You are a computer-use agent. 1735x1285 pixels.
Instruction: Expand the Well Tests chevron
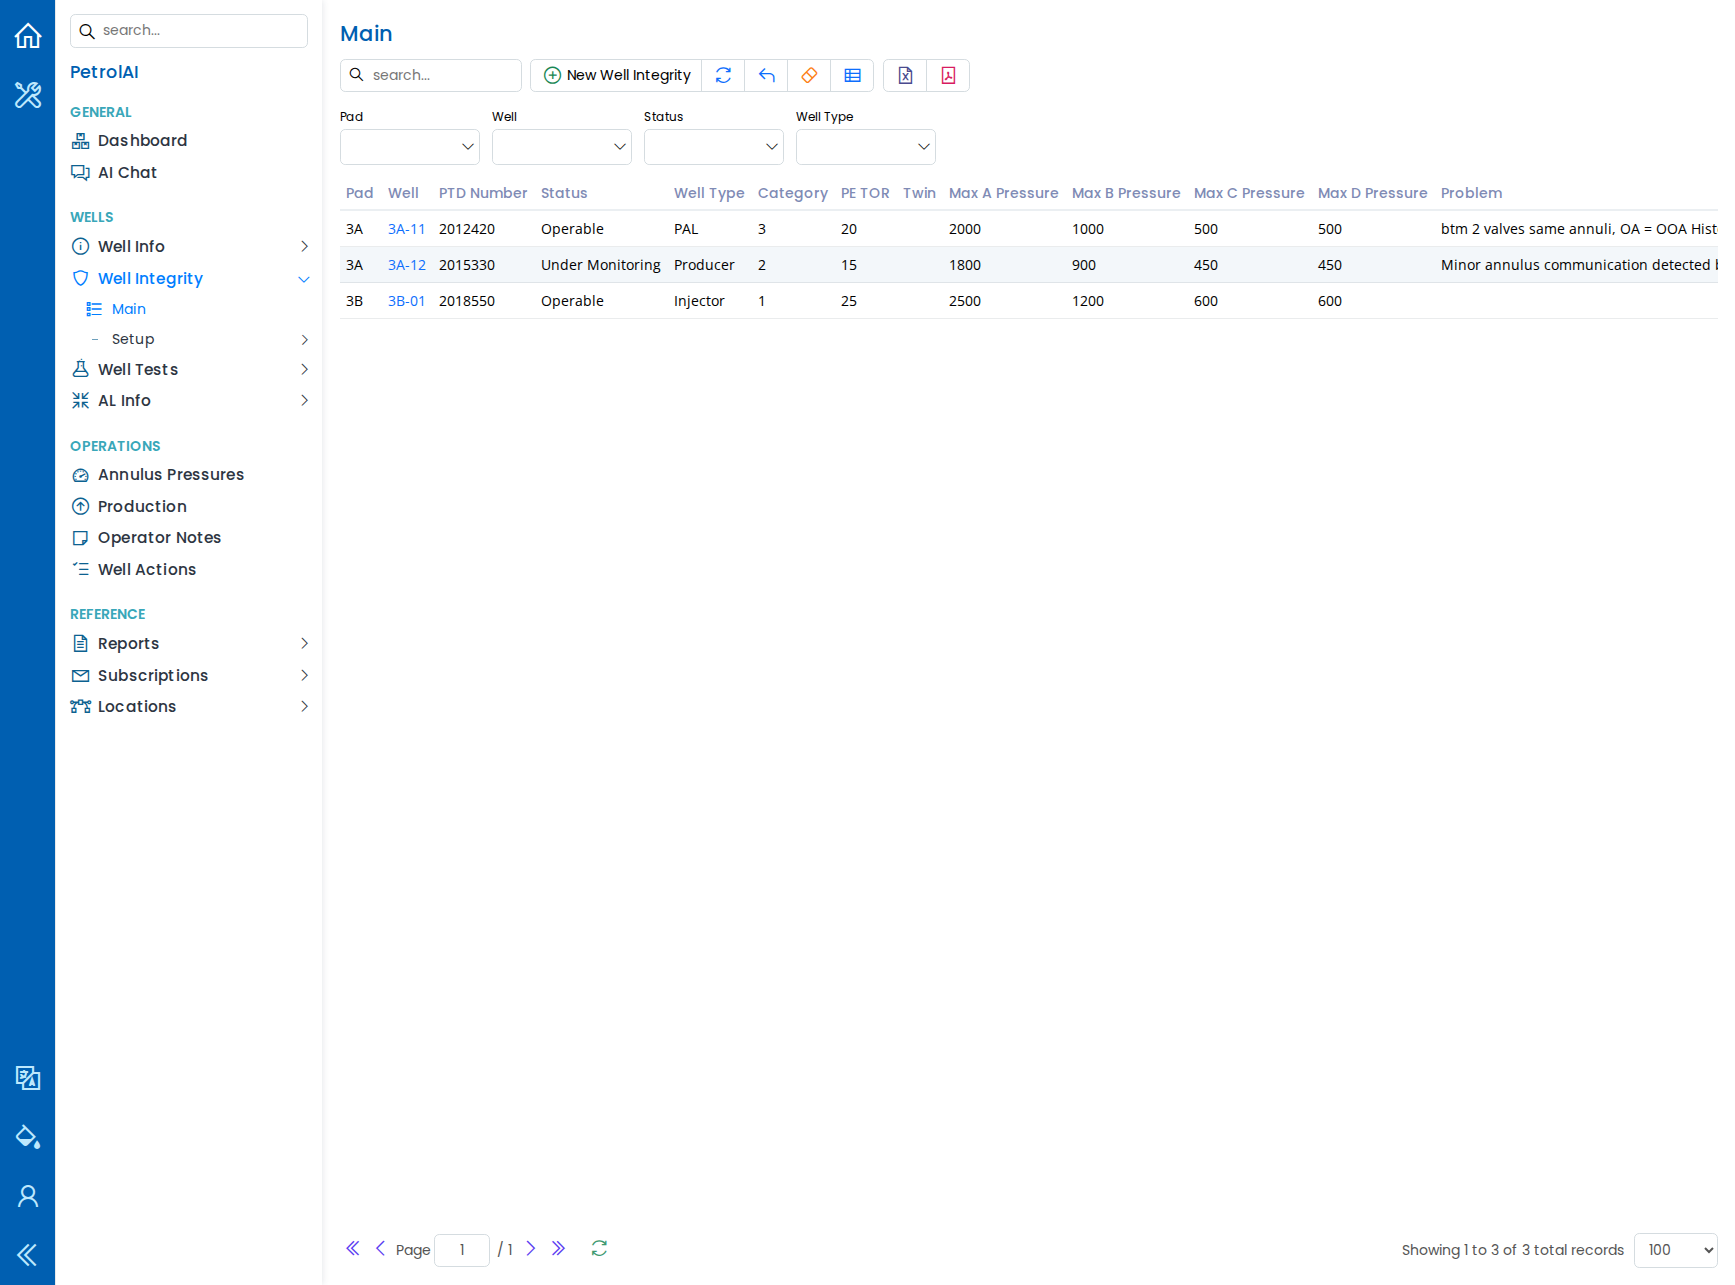(x=305, y=369)
